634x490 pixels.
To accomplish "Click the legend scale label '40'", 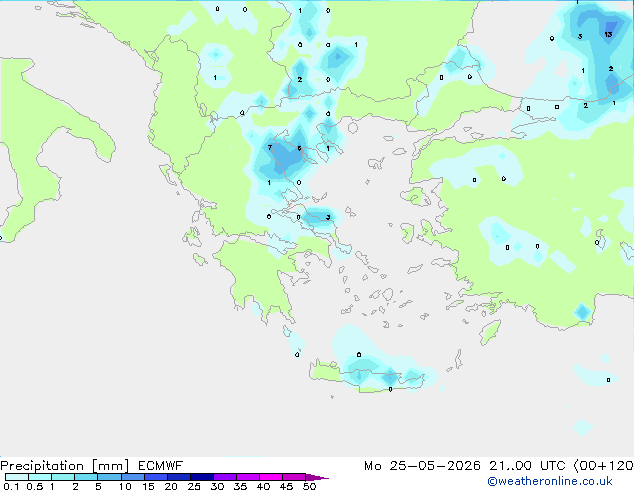I will (263, 486).
